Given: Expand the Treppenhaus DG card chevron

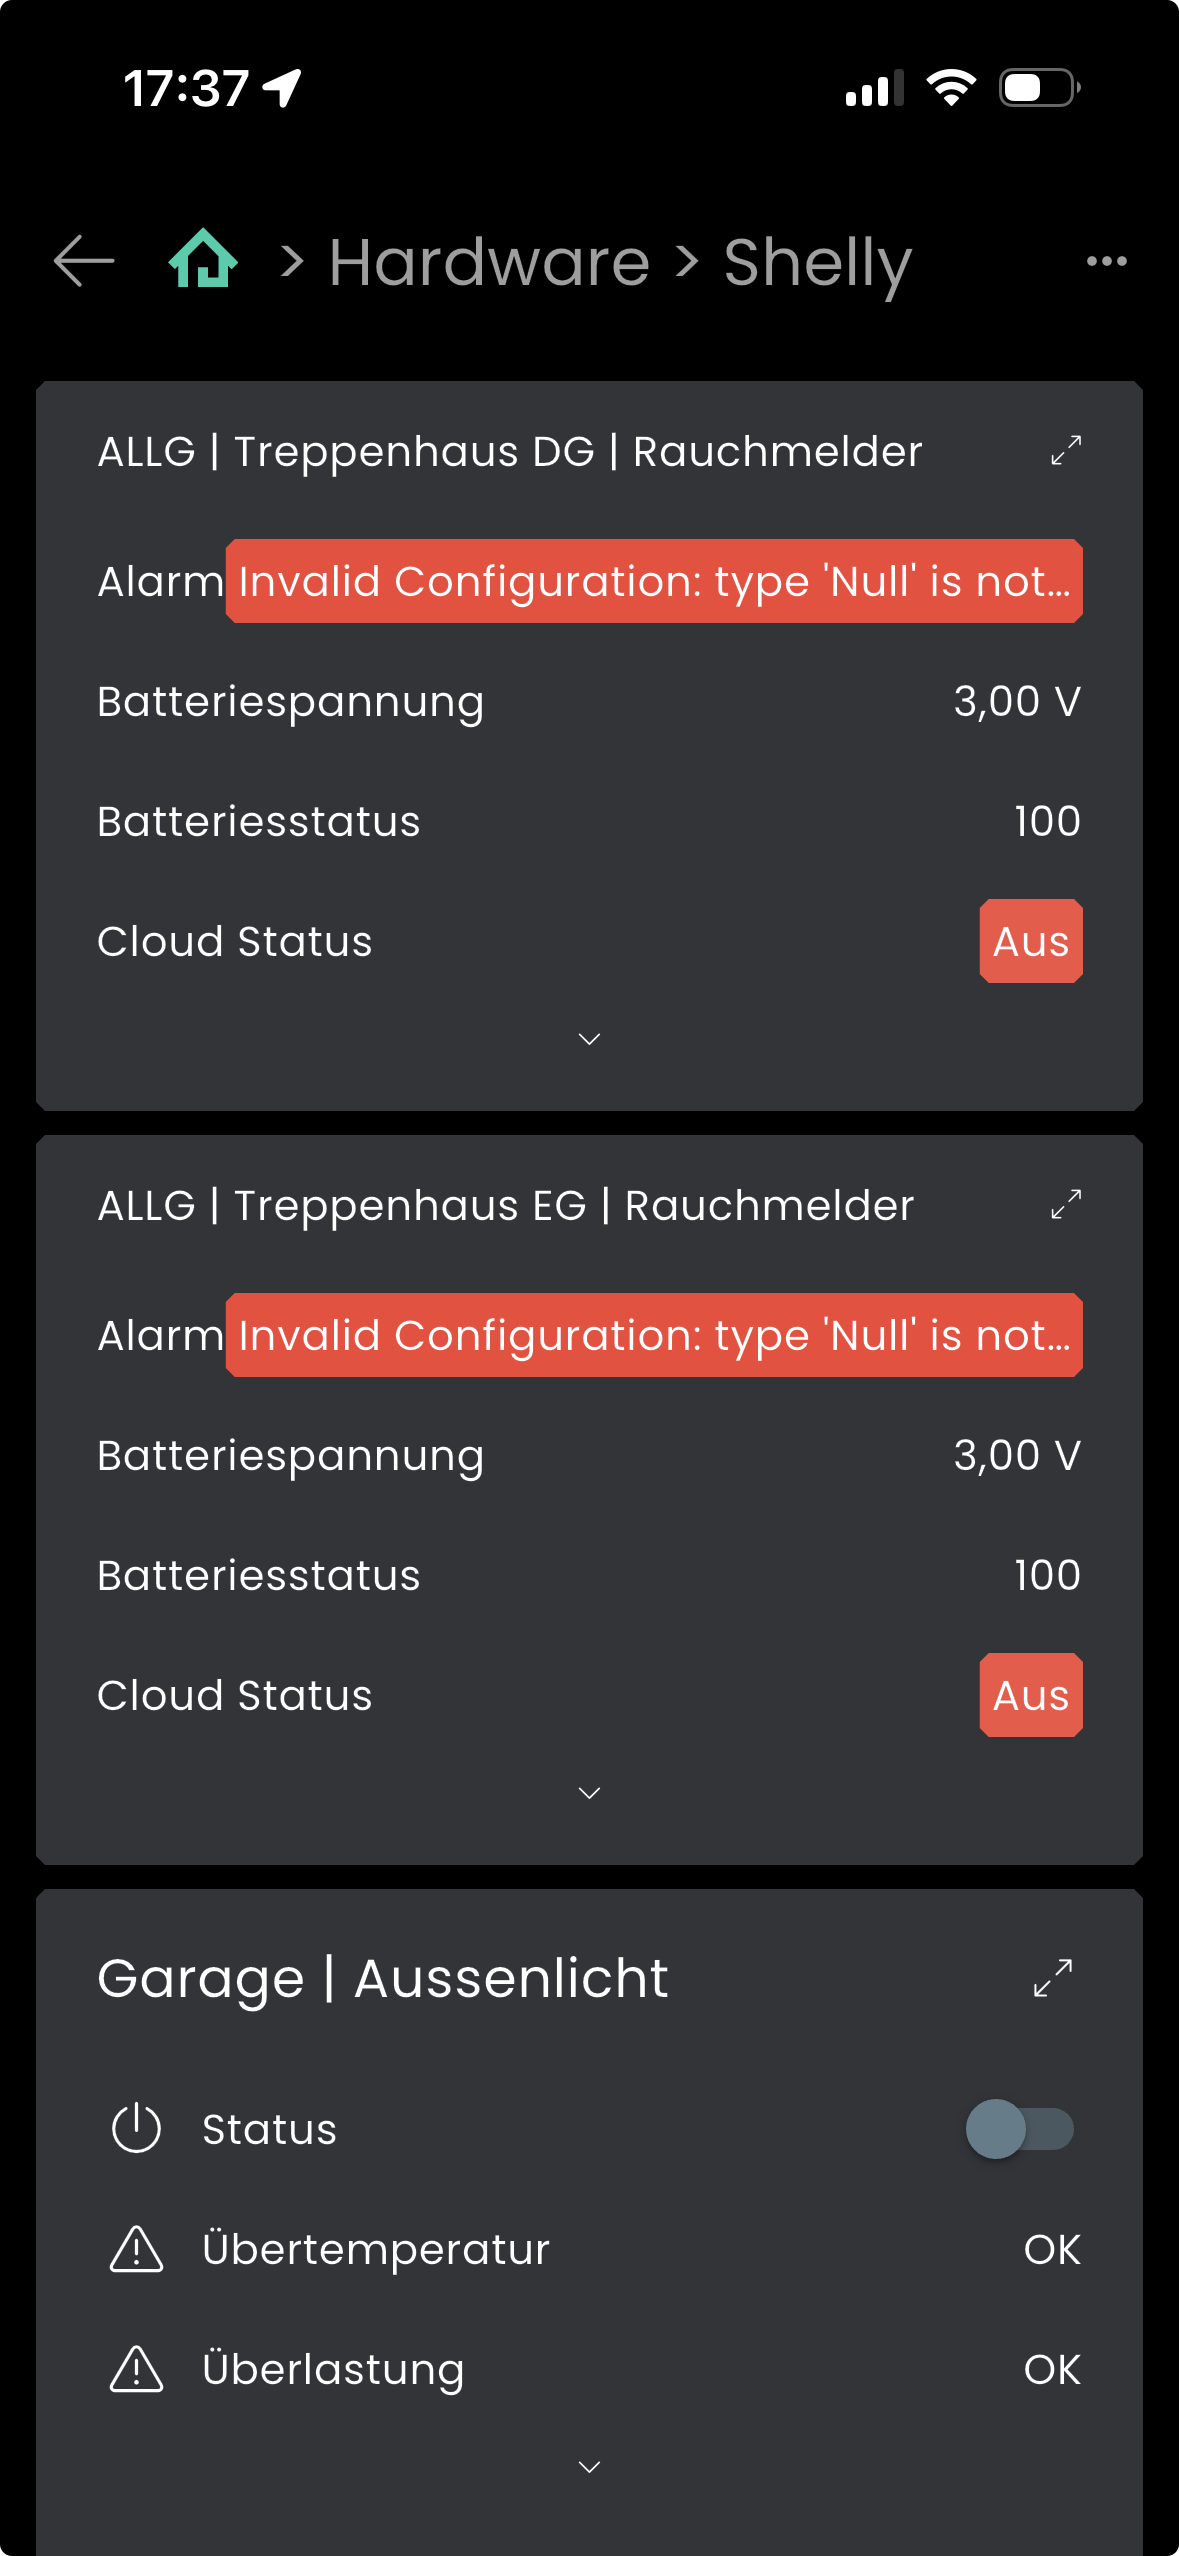Looking at the screenshot, I should [589, 1039].
